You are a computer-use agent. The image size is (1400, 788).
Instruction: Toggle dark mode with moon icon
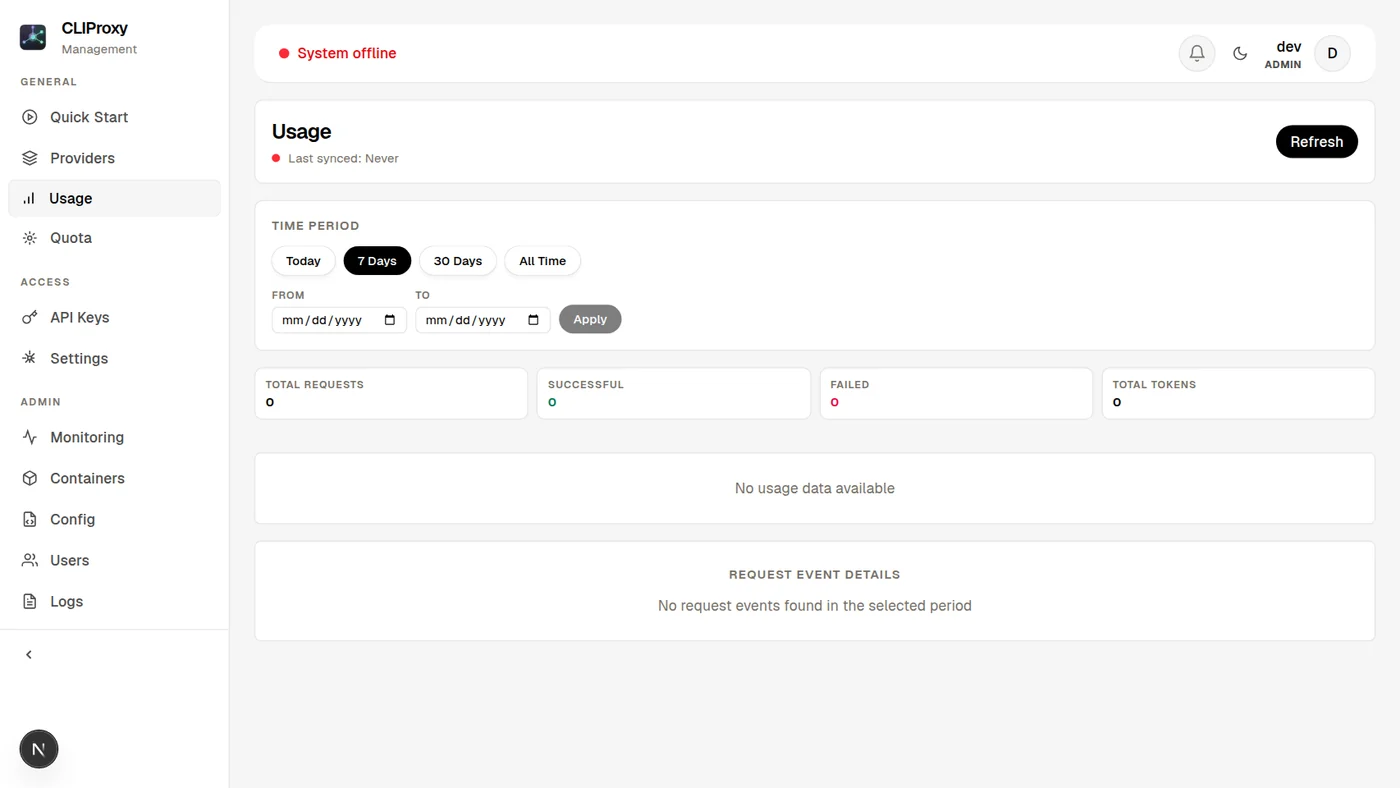point(1240,53)
